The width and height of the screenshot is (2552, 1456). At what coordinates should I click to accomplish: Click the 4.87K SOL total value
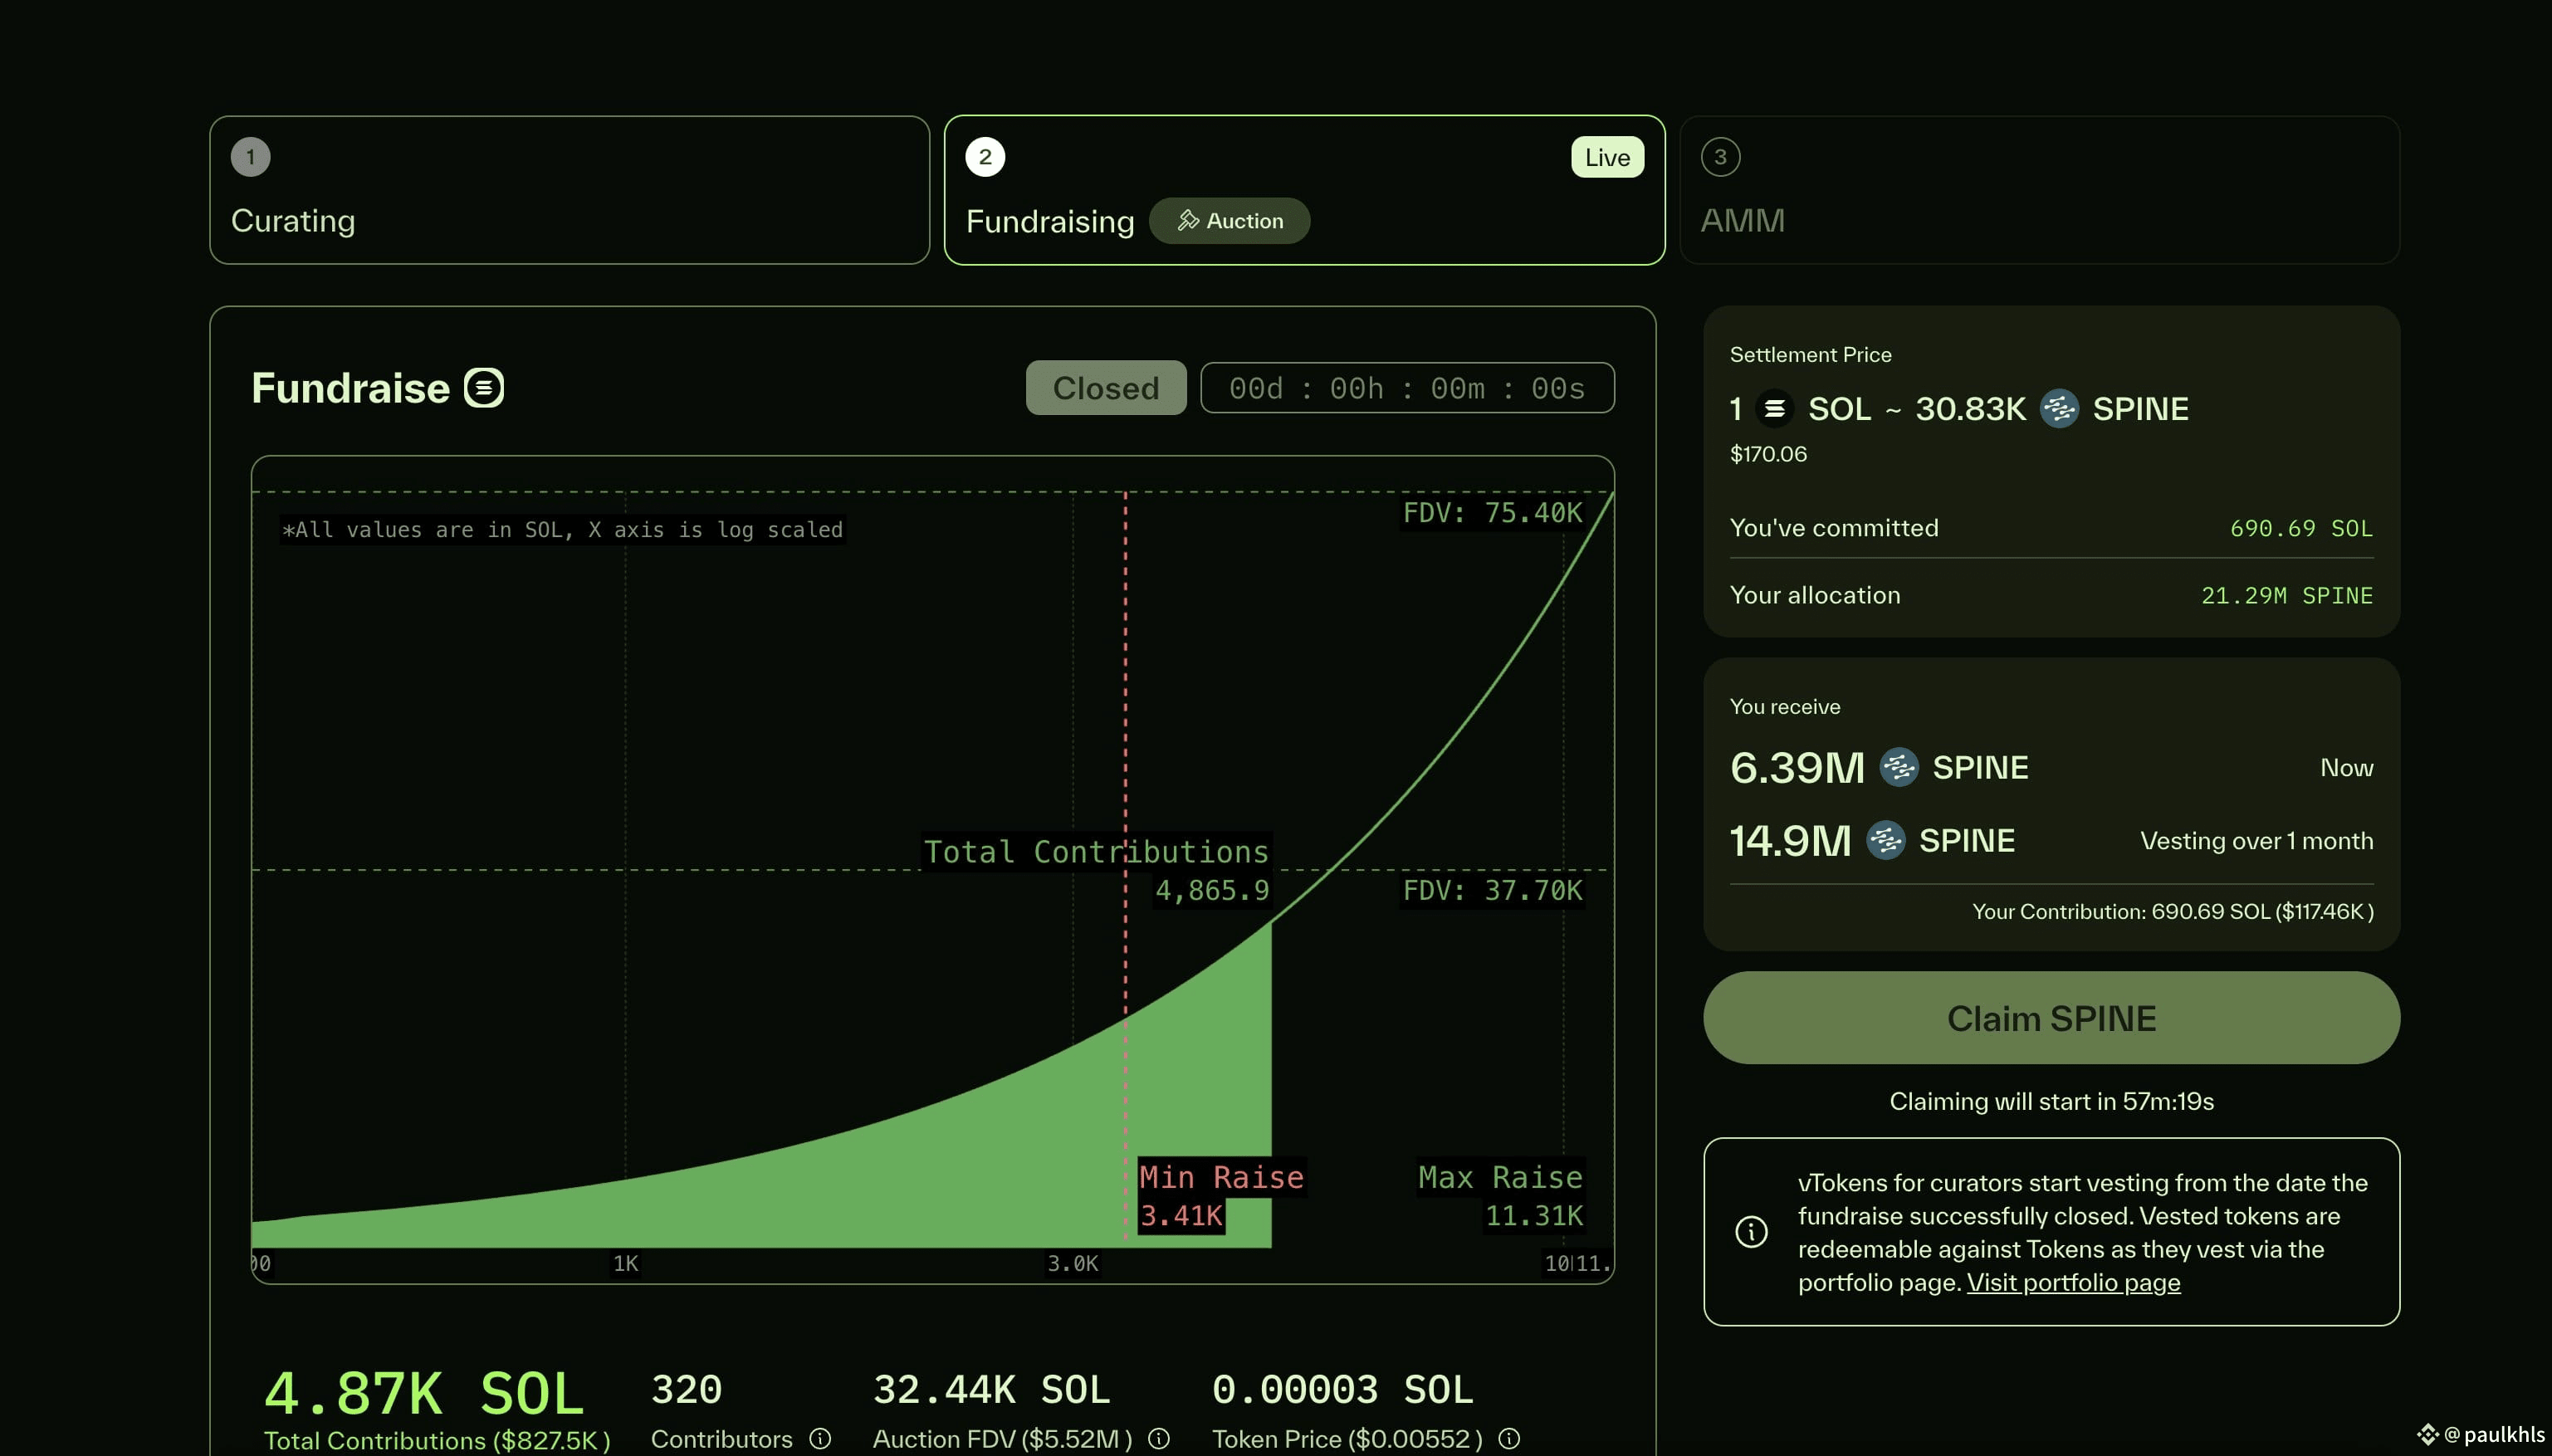click(423, 1393)
